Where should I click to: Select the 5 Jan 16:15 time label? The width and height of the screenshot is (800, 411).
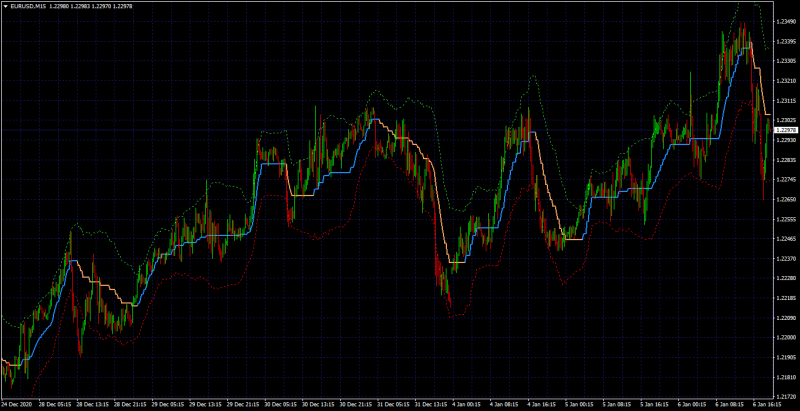655,403
